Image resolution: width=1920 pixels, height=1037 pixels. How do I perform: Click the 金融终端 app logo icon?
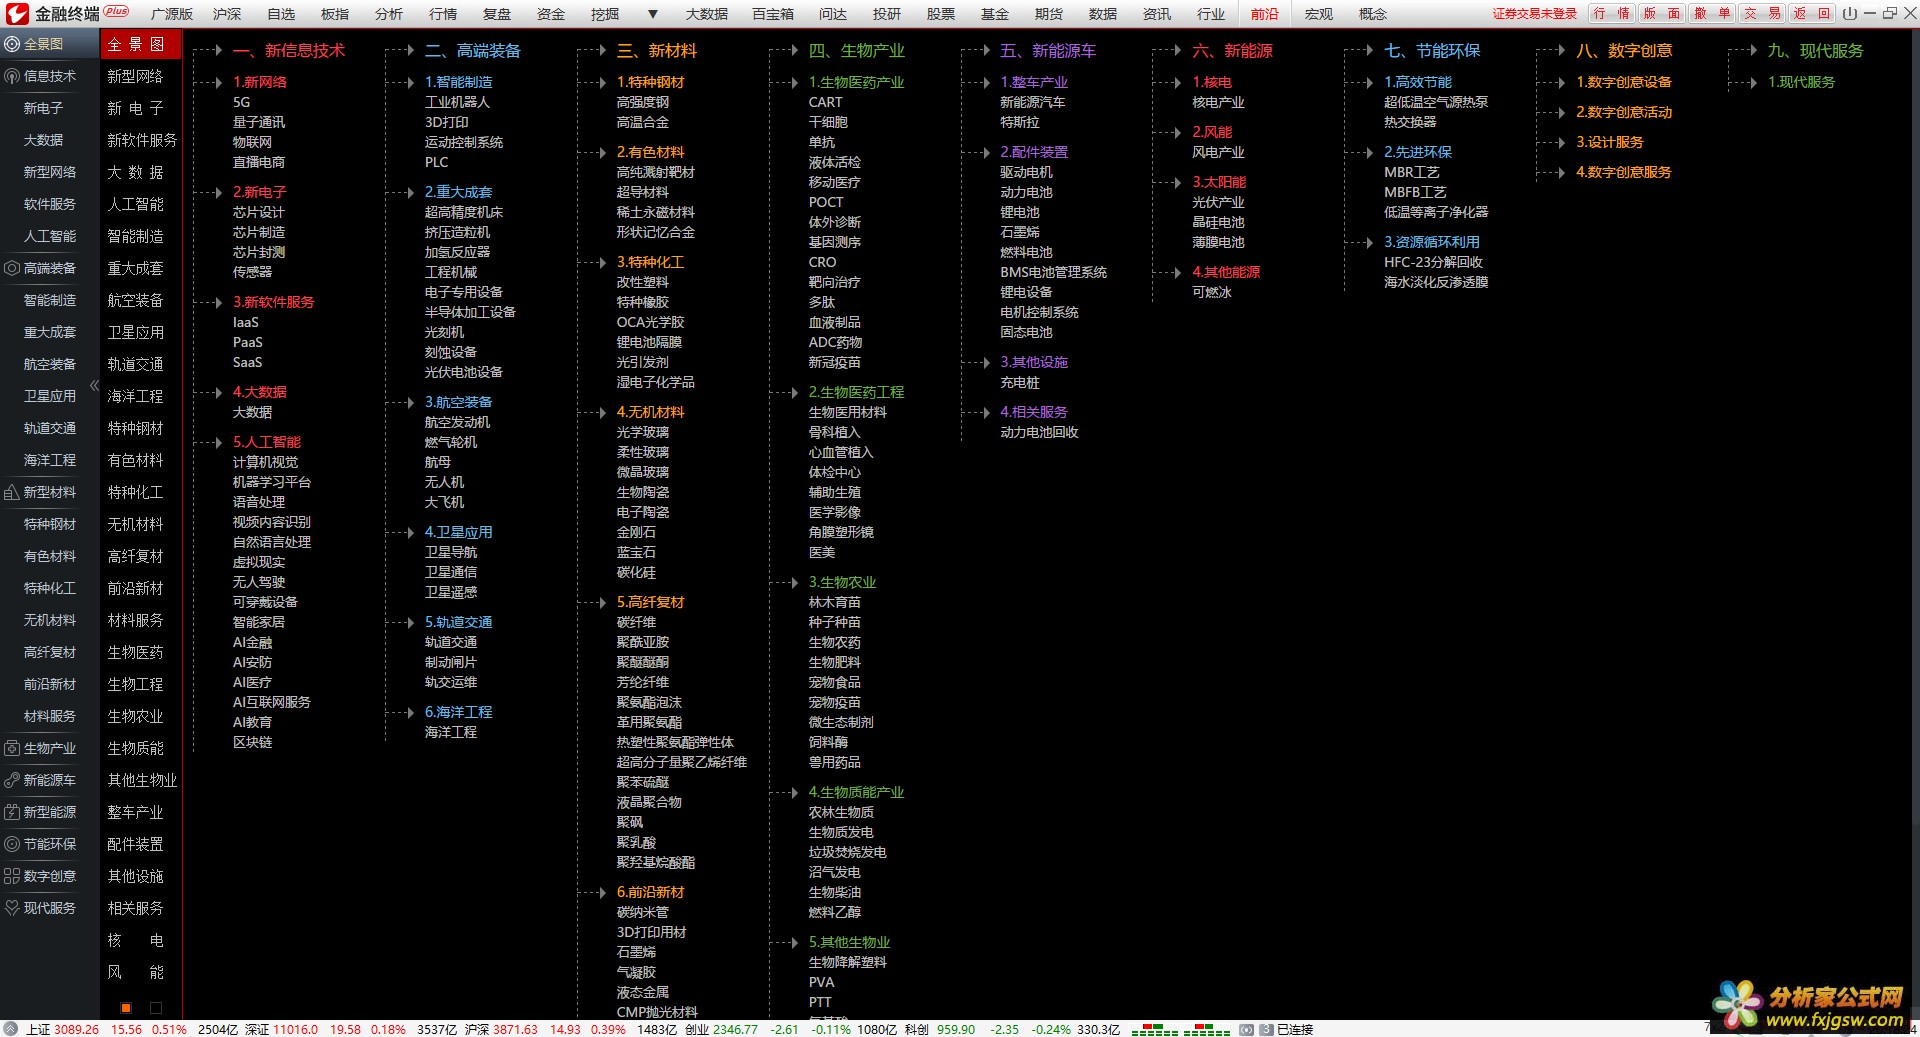point(18,13)
